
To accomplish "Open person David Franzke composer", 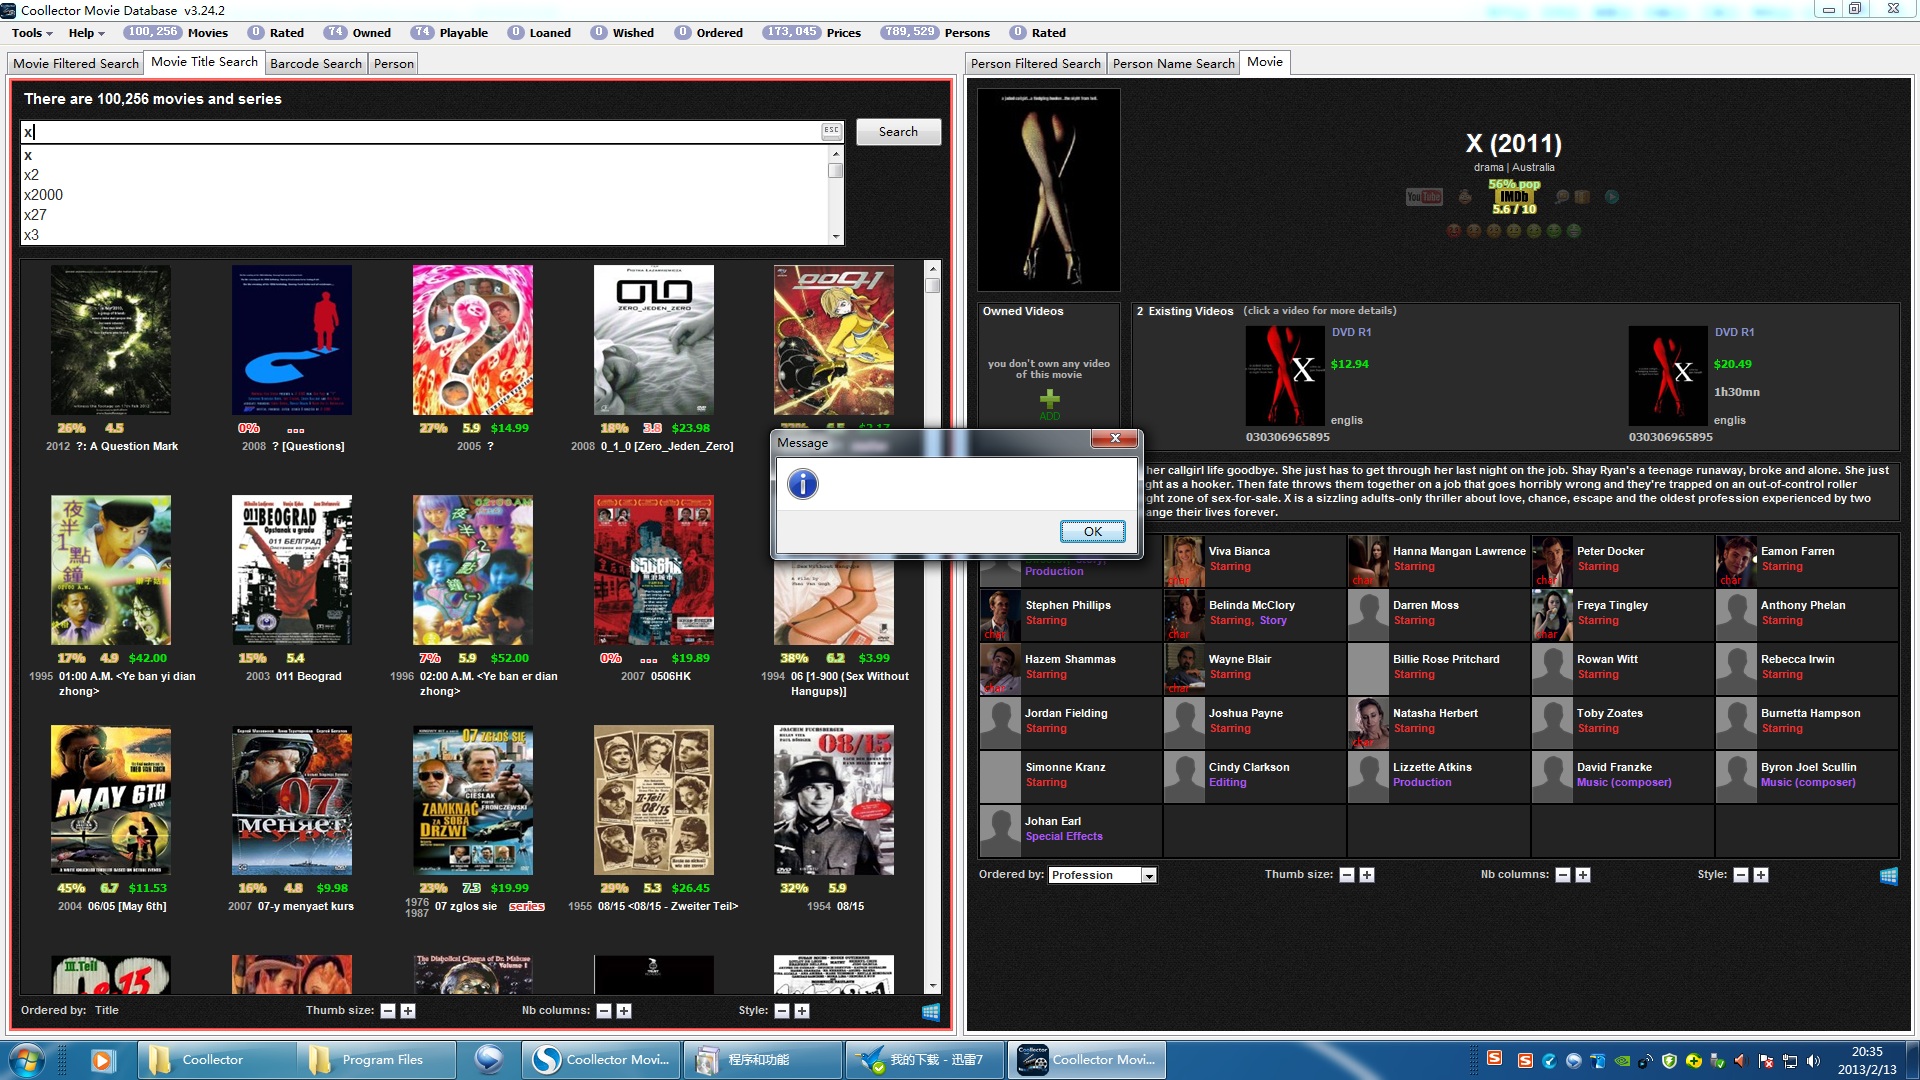I will coord(1622,776).
